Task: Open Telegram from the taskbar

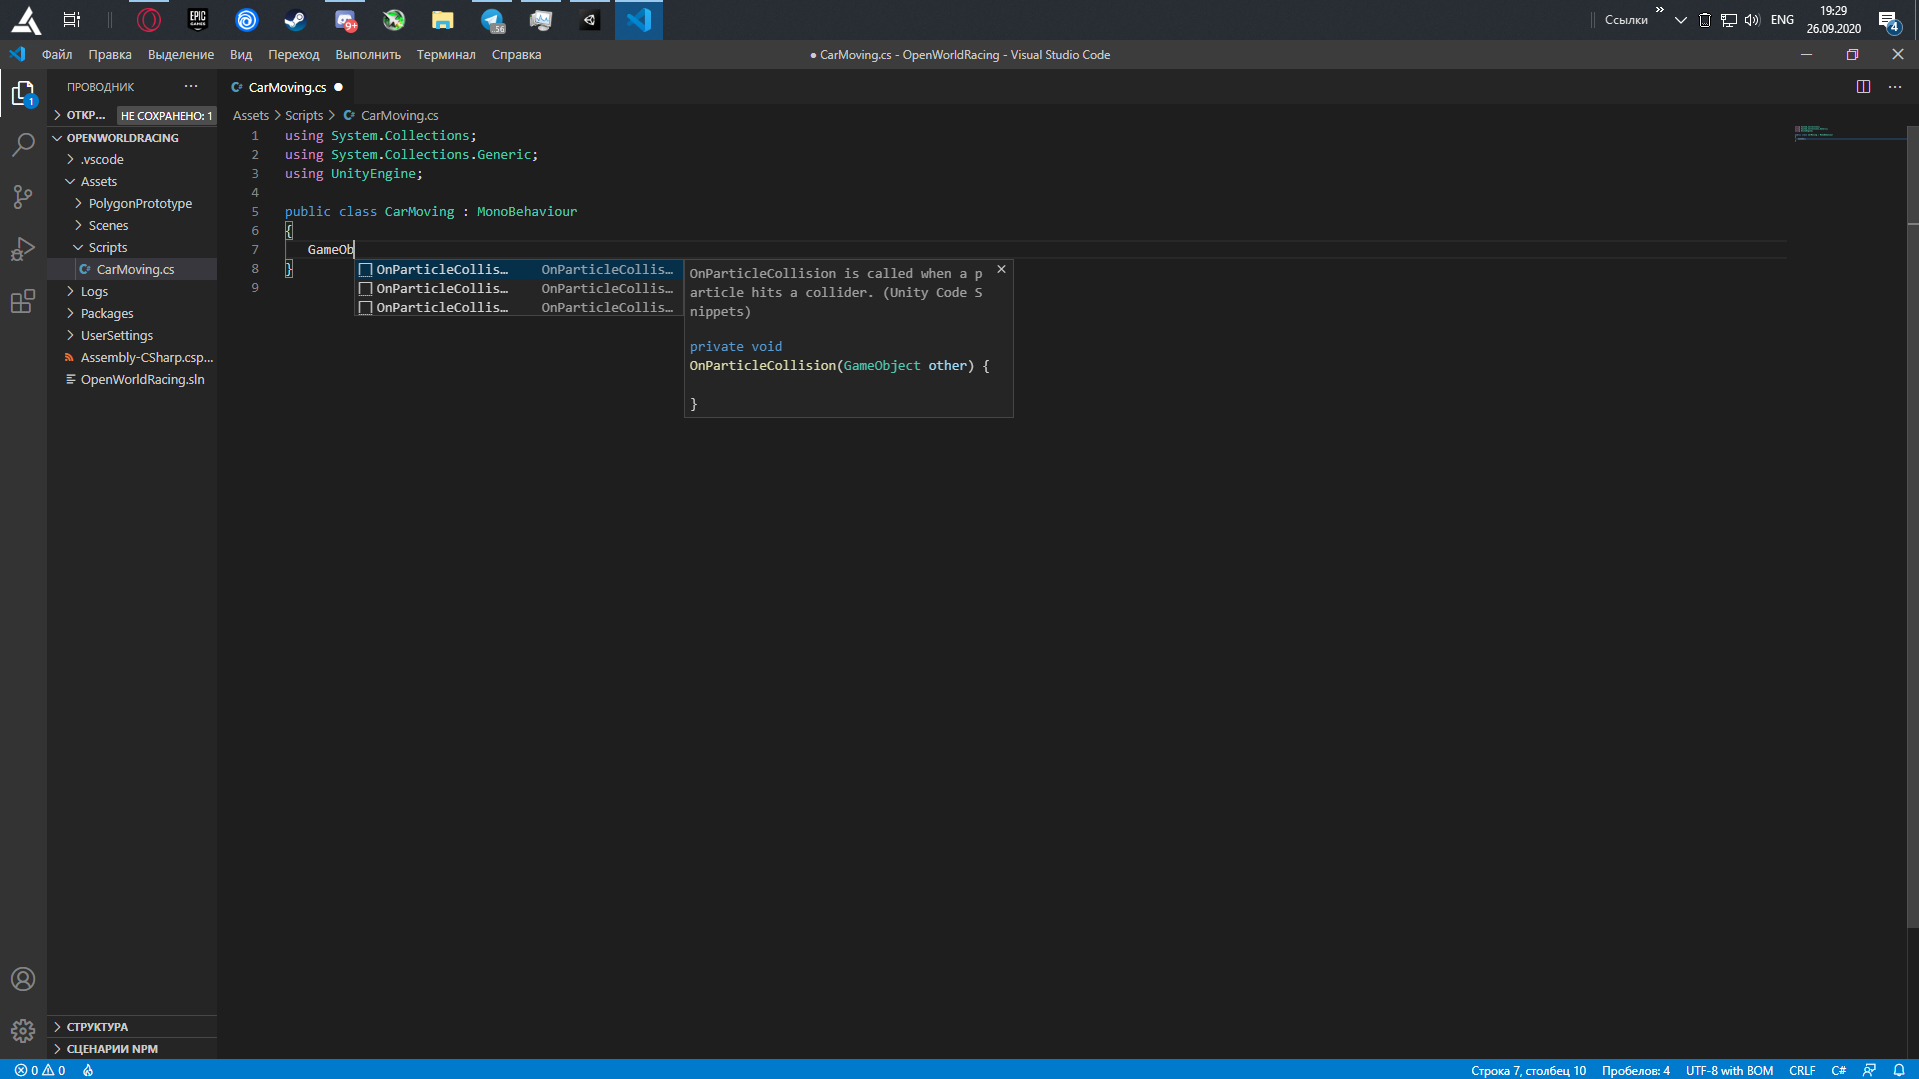Action: 492,20
